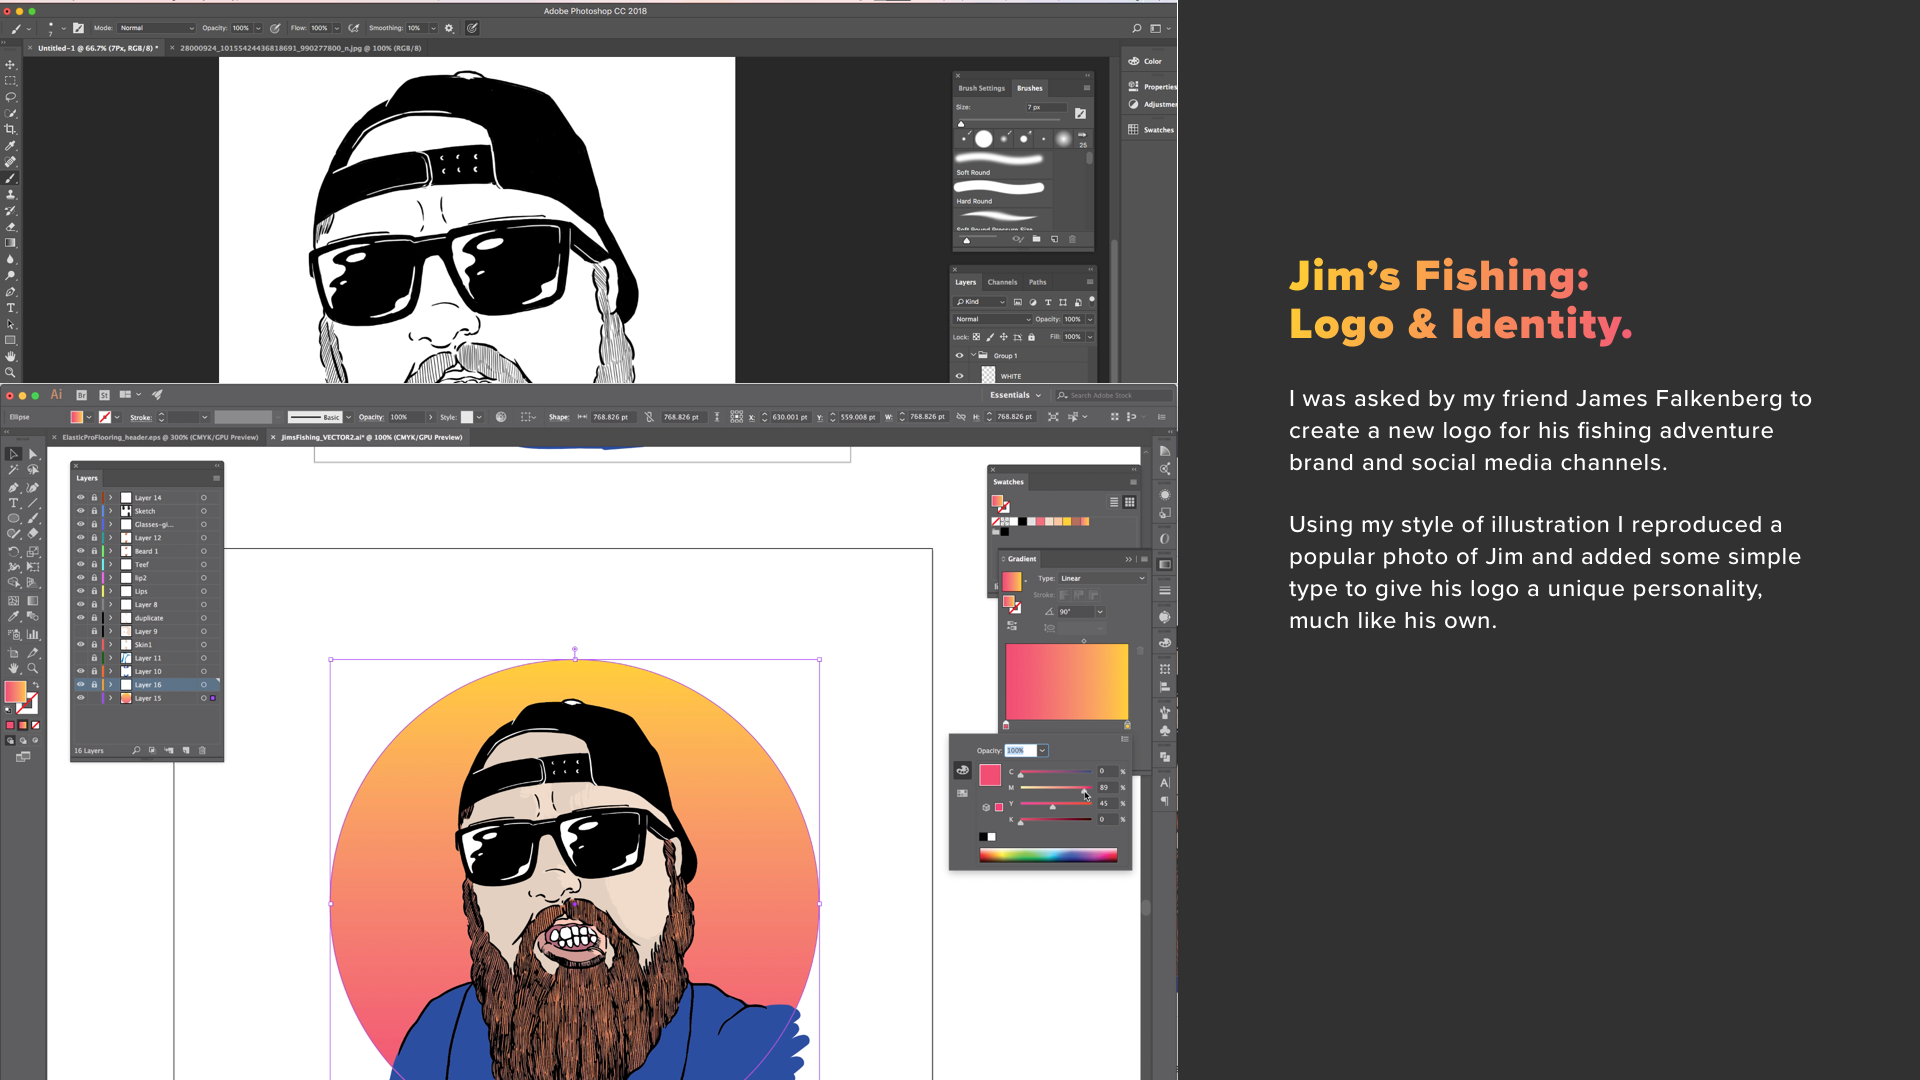Hide Group 1 in Photoshop layers

959,355
